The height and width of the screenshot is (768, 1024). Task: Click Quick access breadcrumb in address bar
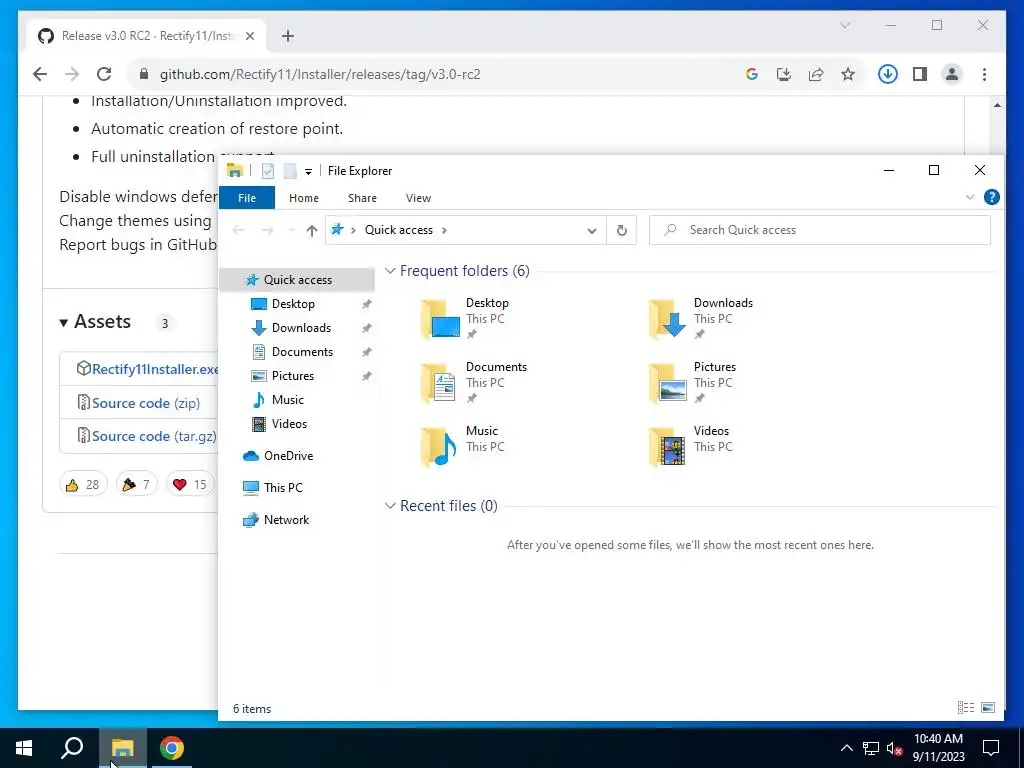tap(398, 230)
